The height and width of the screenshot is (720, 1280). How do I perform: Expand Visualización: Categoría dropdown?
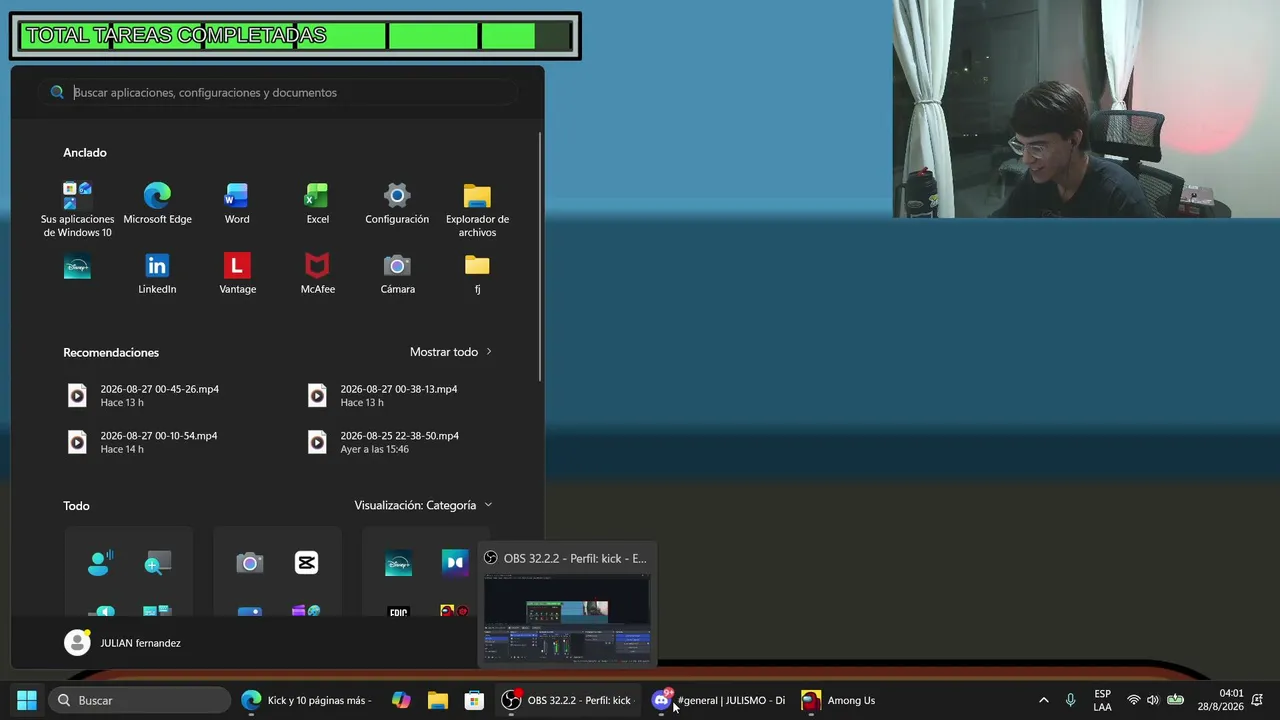pos(423,505)
